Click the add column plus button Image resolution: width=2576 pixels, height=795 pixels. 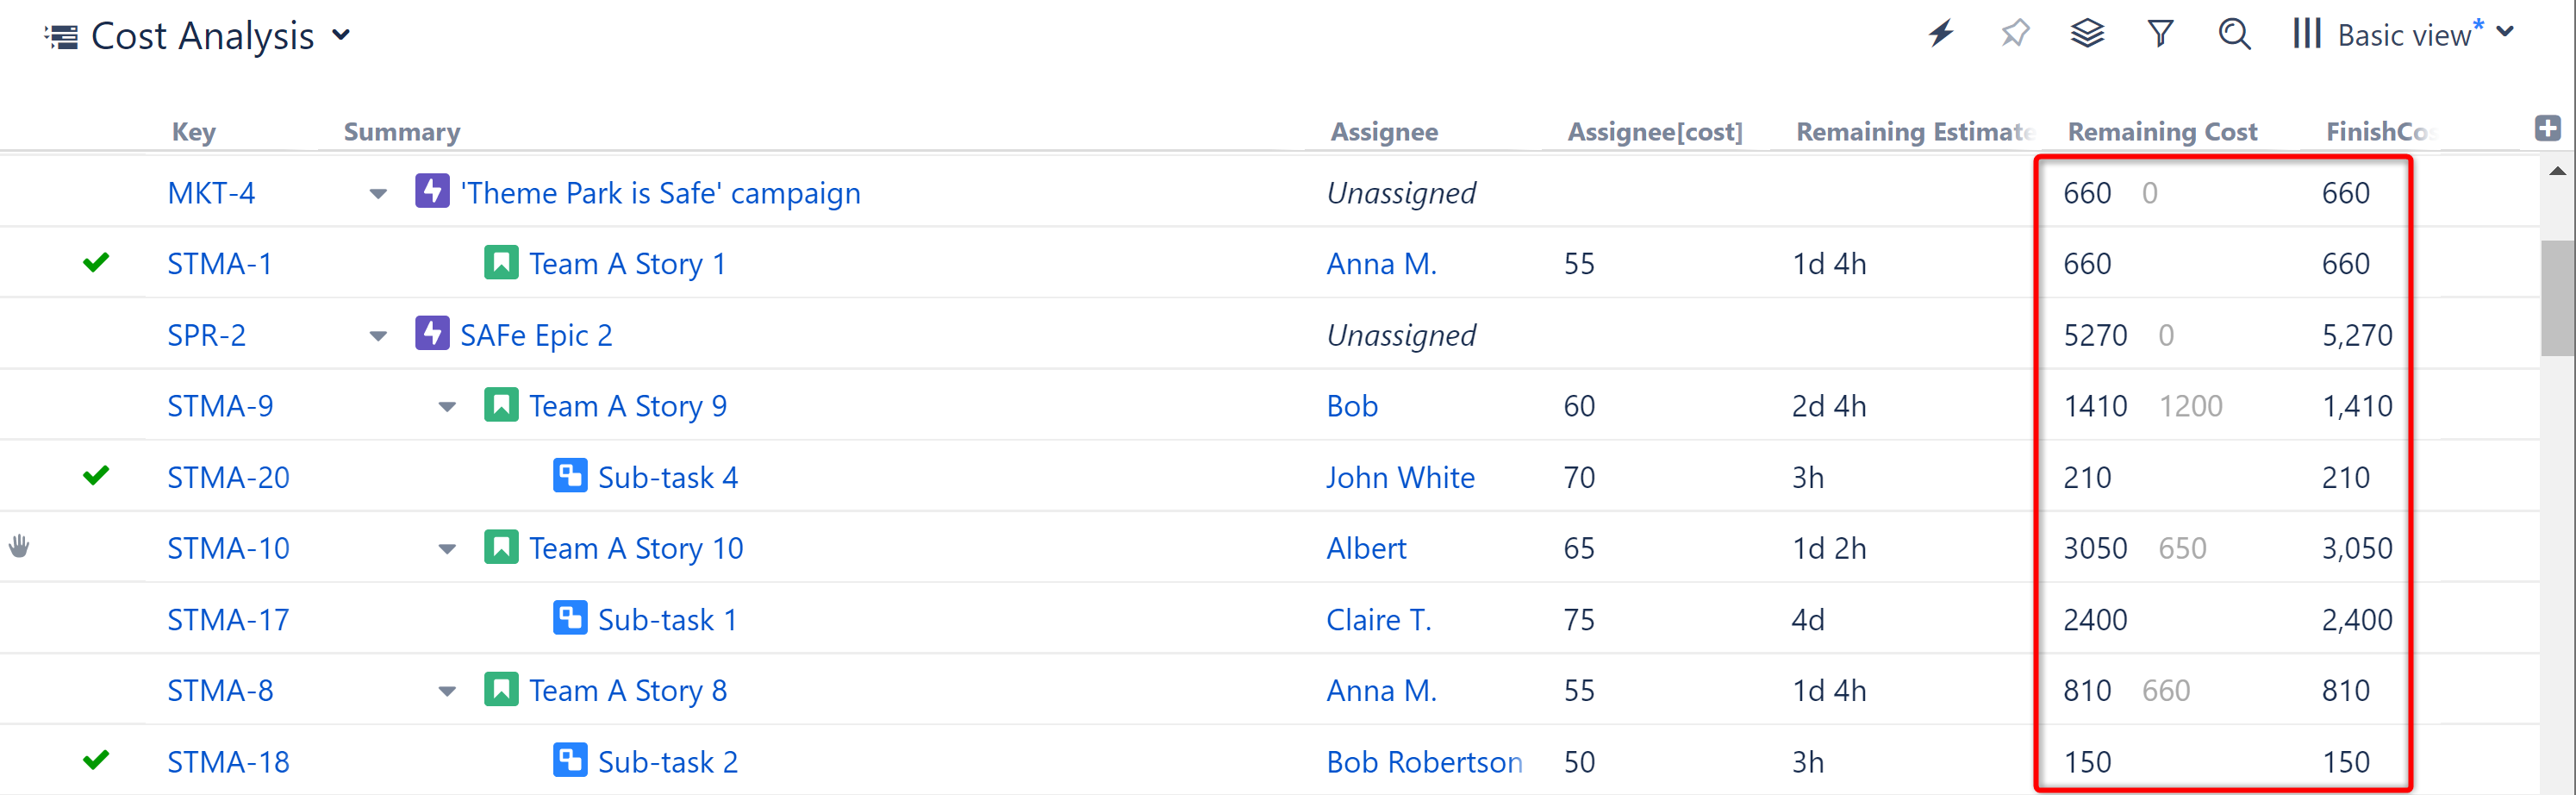2548,128
